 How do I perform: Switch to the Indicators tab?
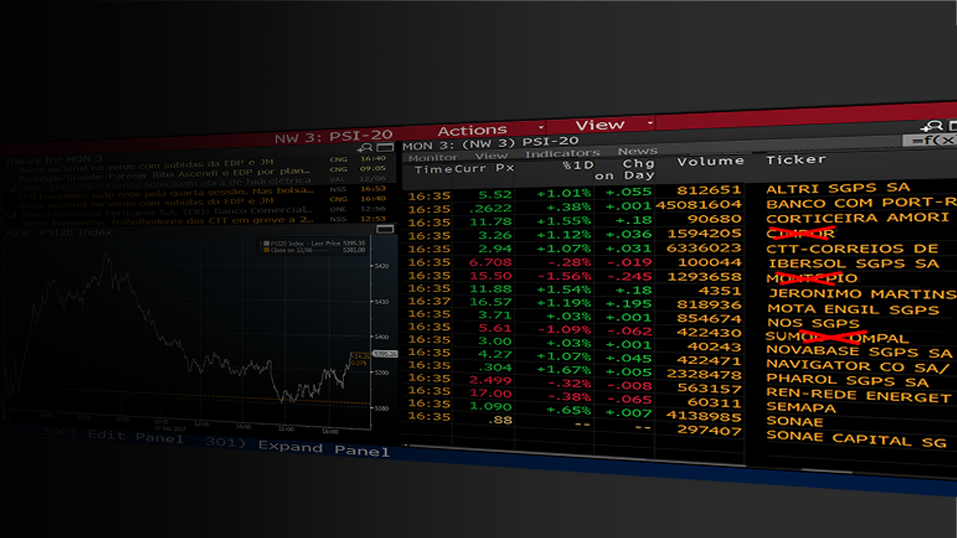coord(562,154)
